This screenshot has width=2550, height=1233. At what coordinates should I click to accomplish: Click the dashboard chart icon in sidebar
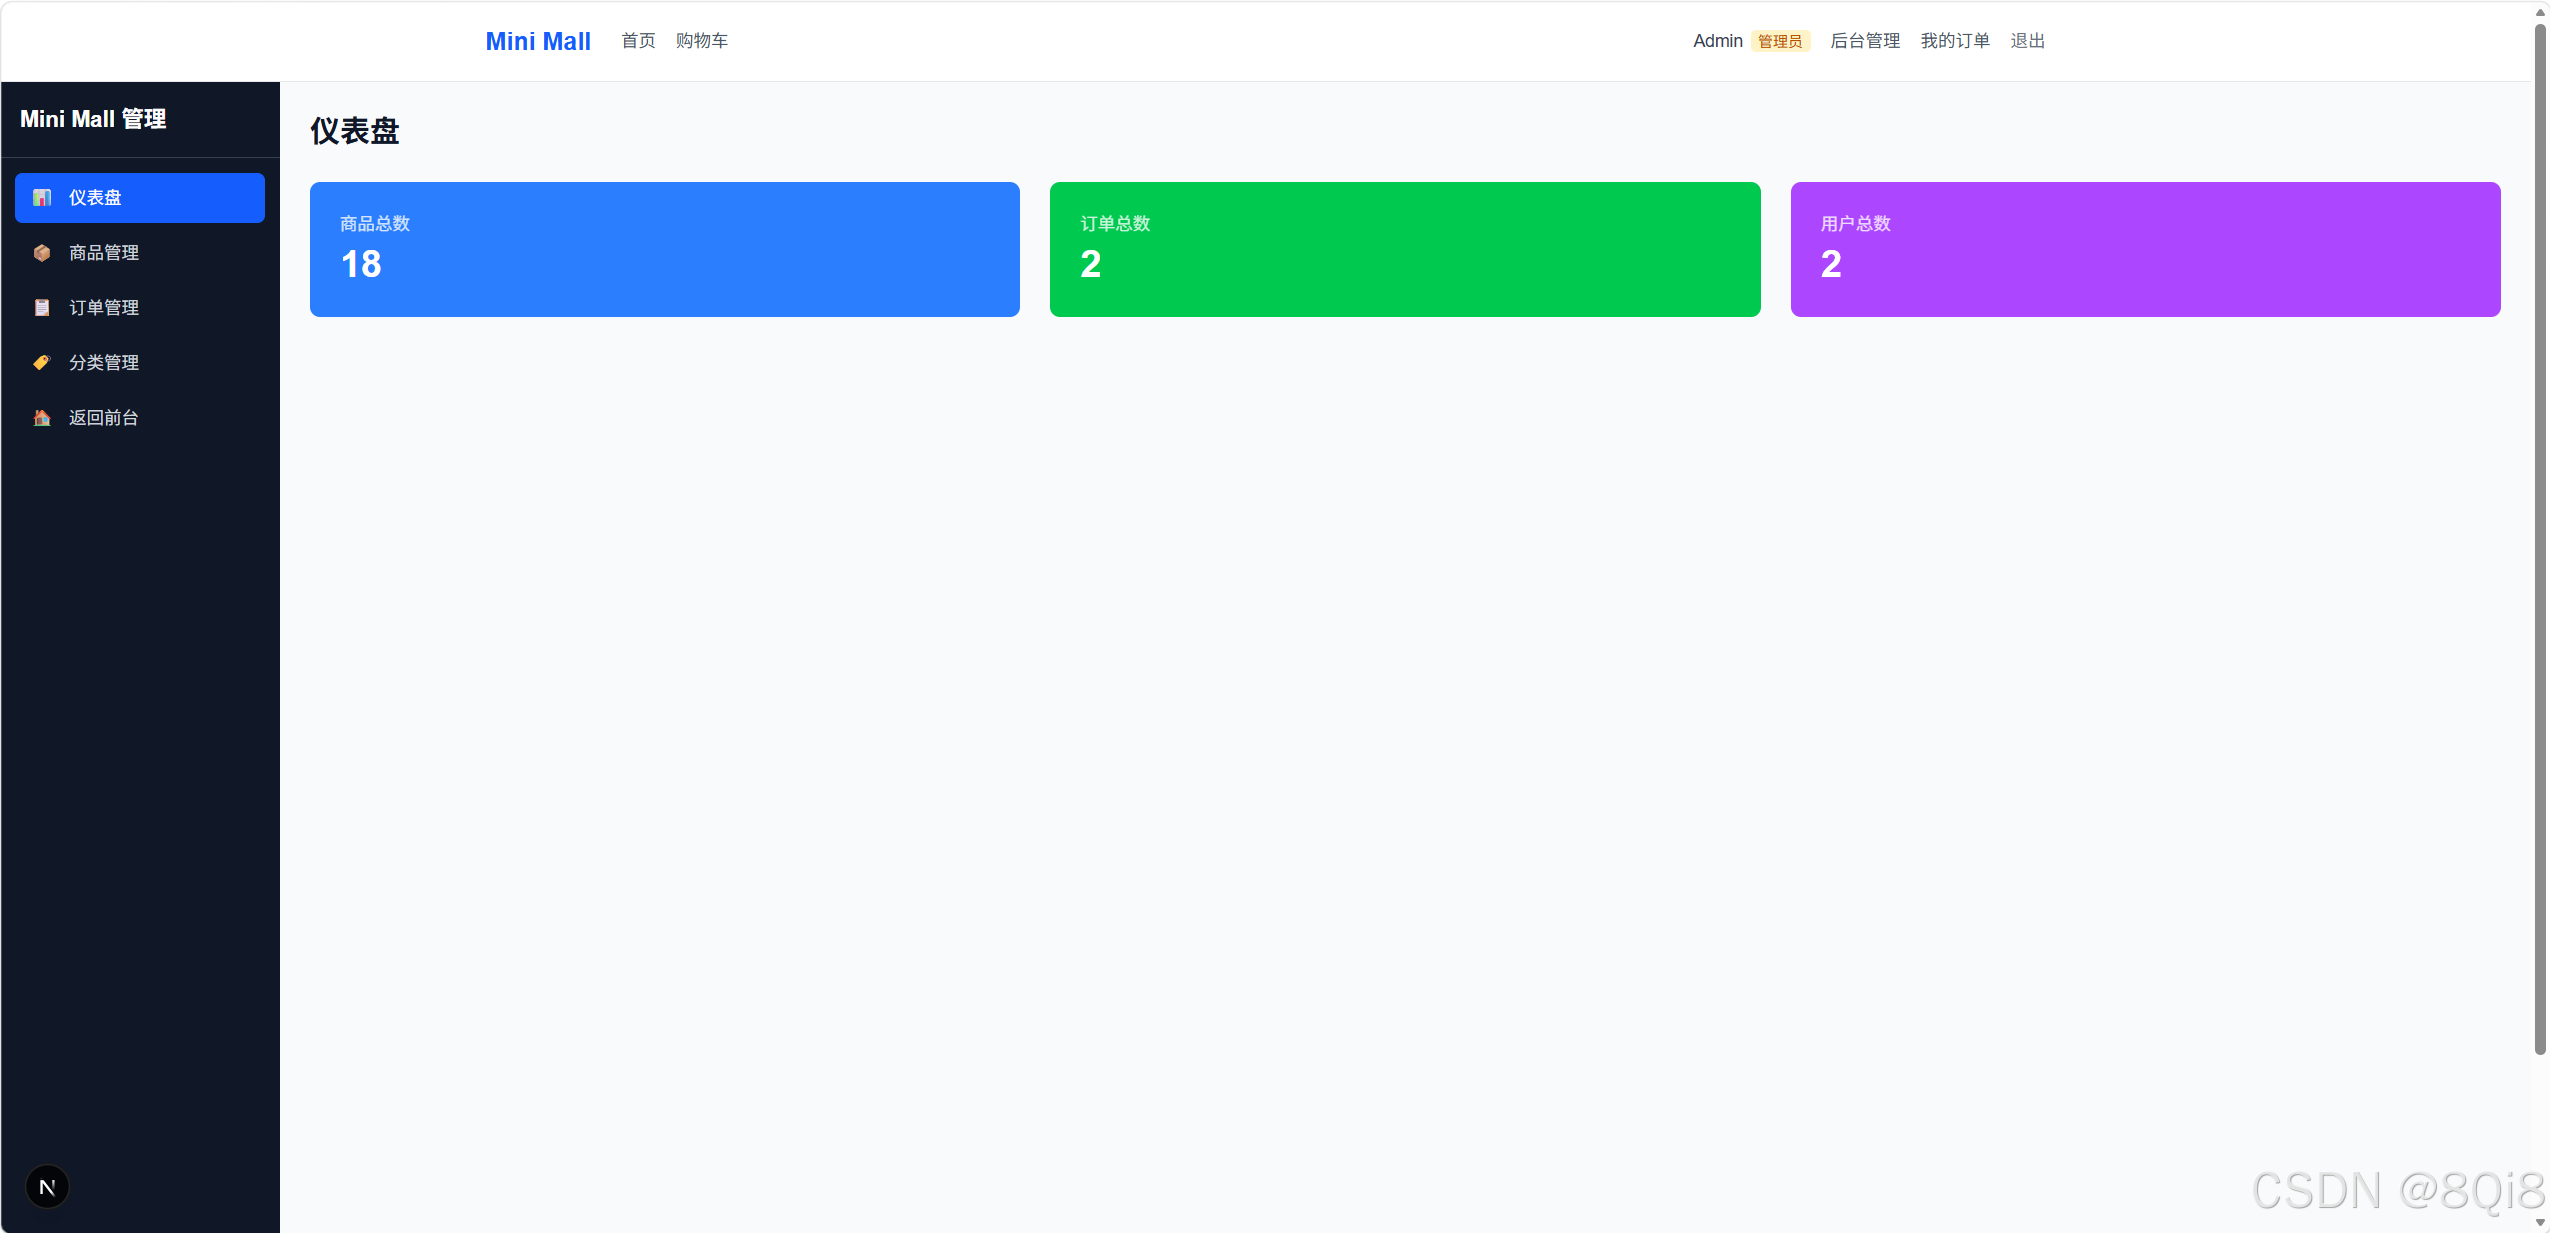click(42, 198)
